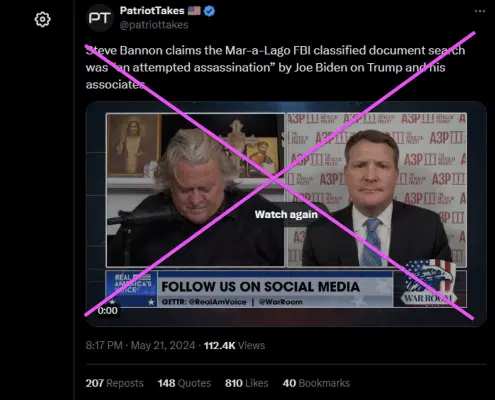Open the three-dot more options menu
Viewport: 495px width, 400px height.
click(x=480, y=11)
